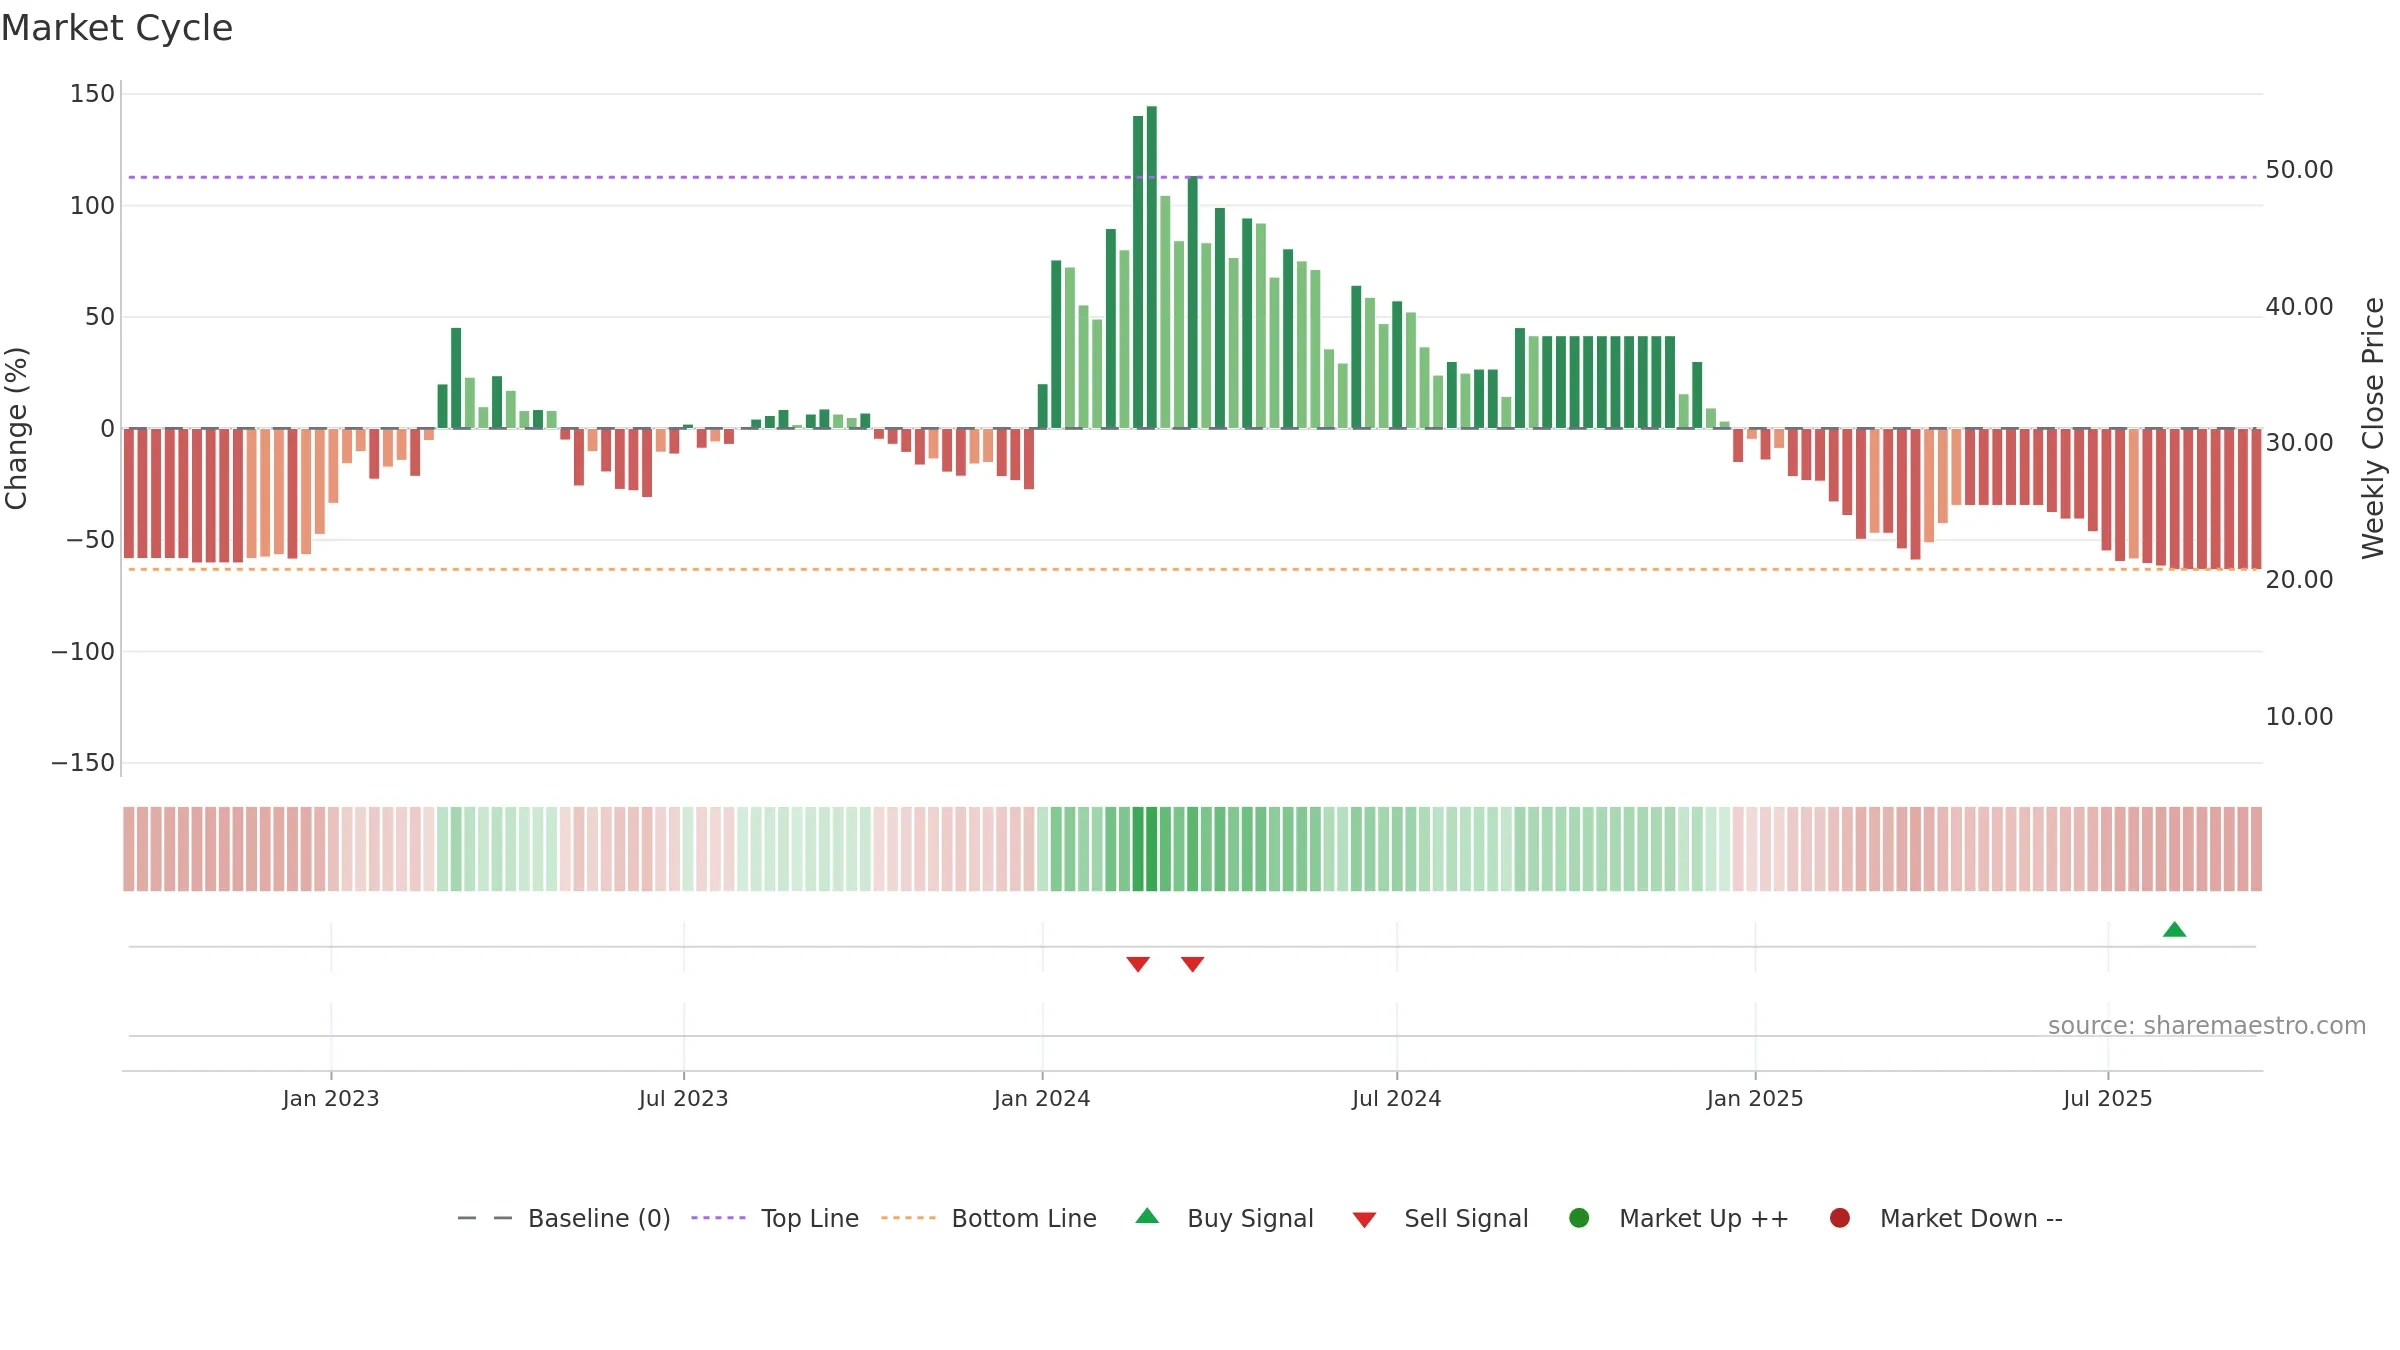
Task: Click the Jul 2023 axis label
Action: pos(684,1099)
